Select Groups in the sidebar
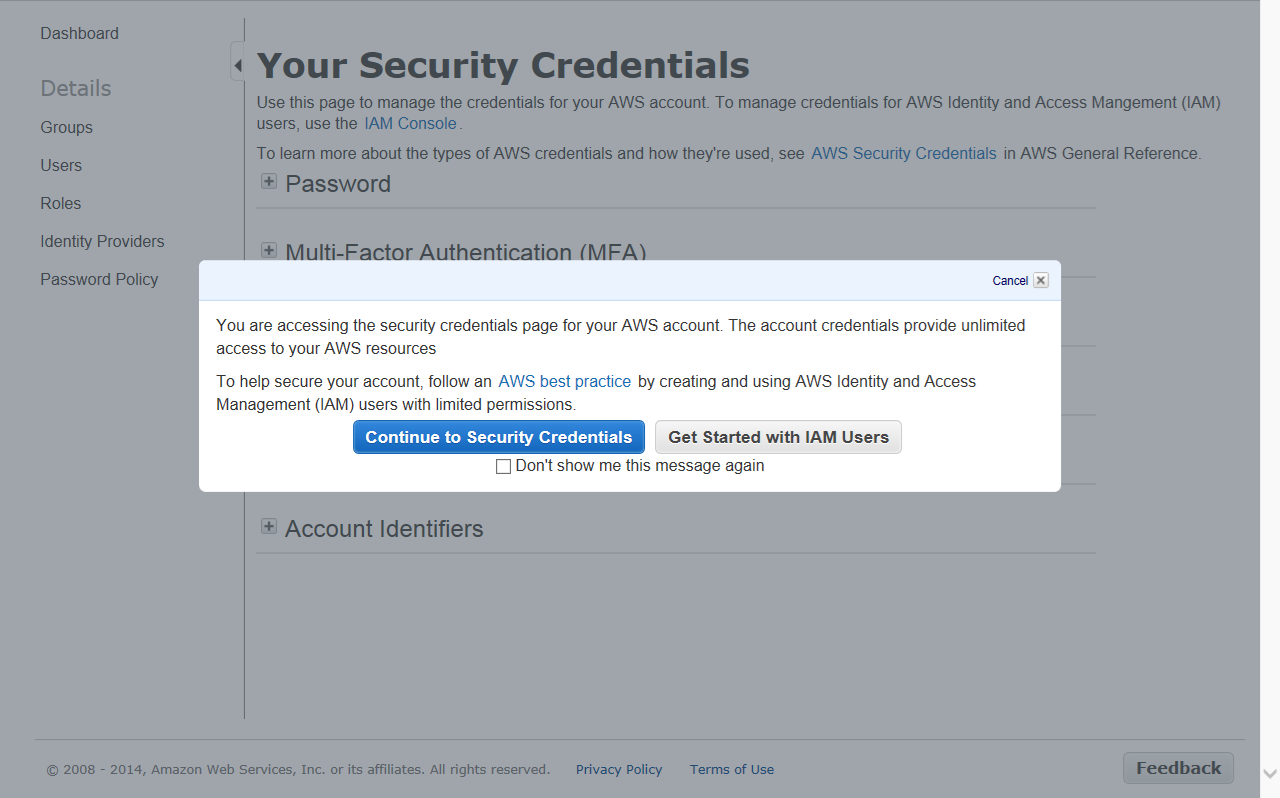The image size is (1280, 798). [66, 127]
